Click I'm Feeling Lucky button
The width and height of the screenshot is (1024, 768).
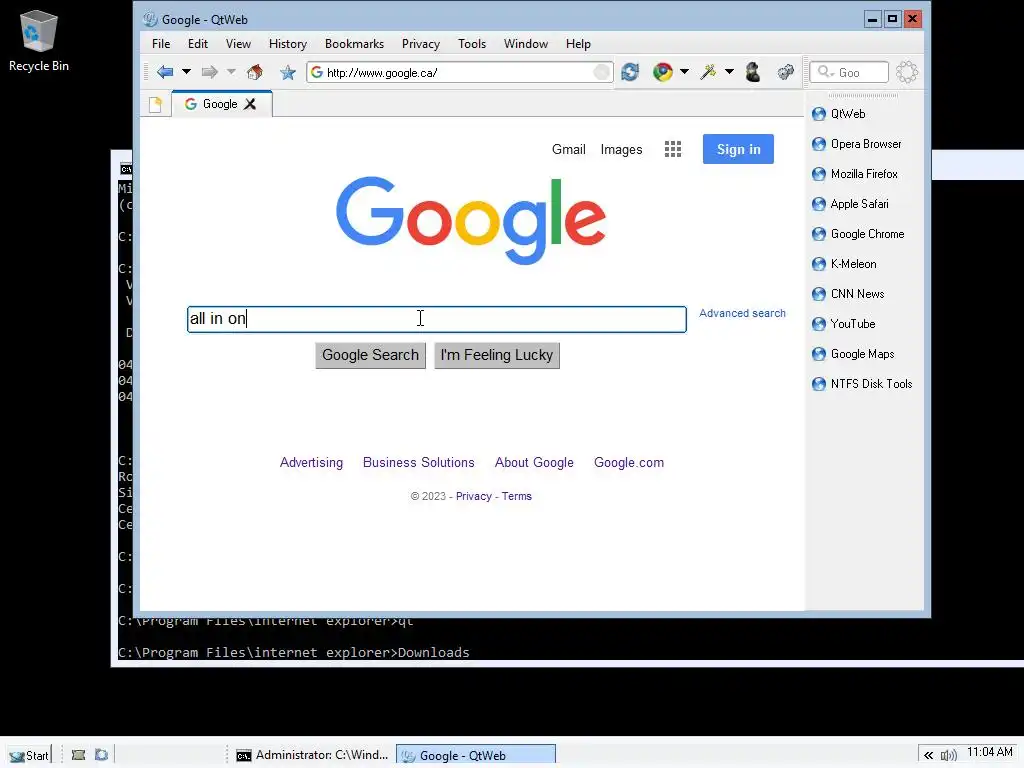tap(496, 355)
